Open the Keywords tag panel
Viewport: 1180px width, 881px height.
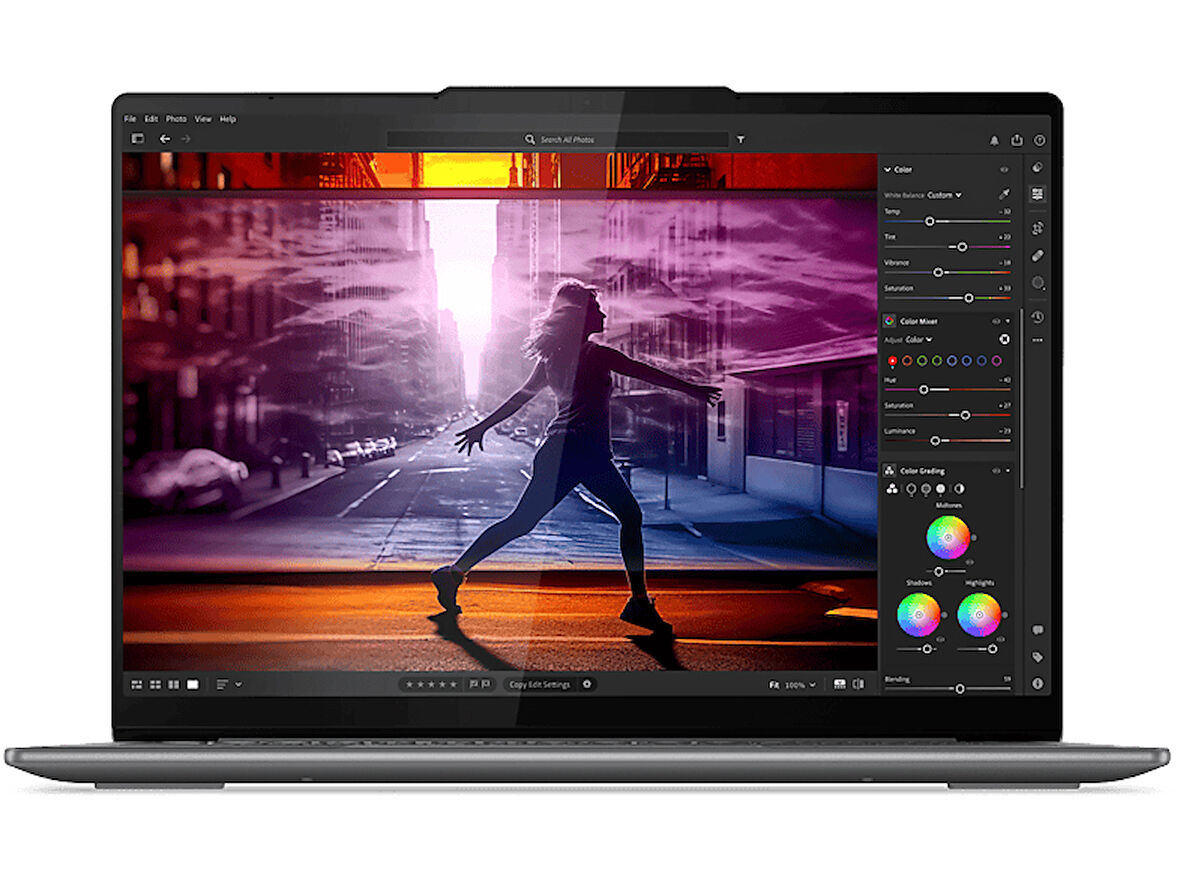(x=1038, y=657)
